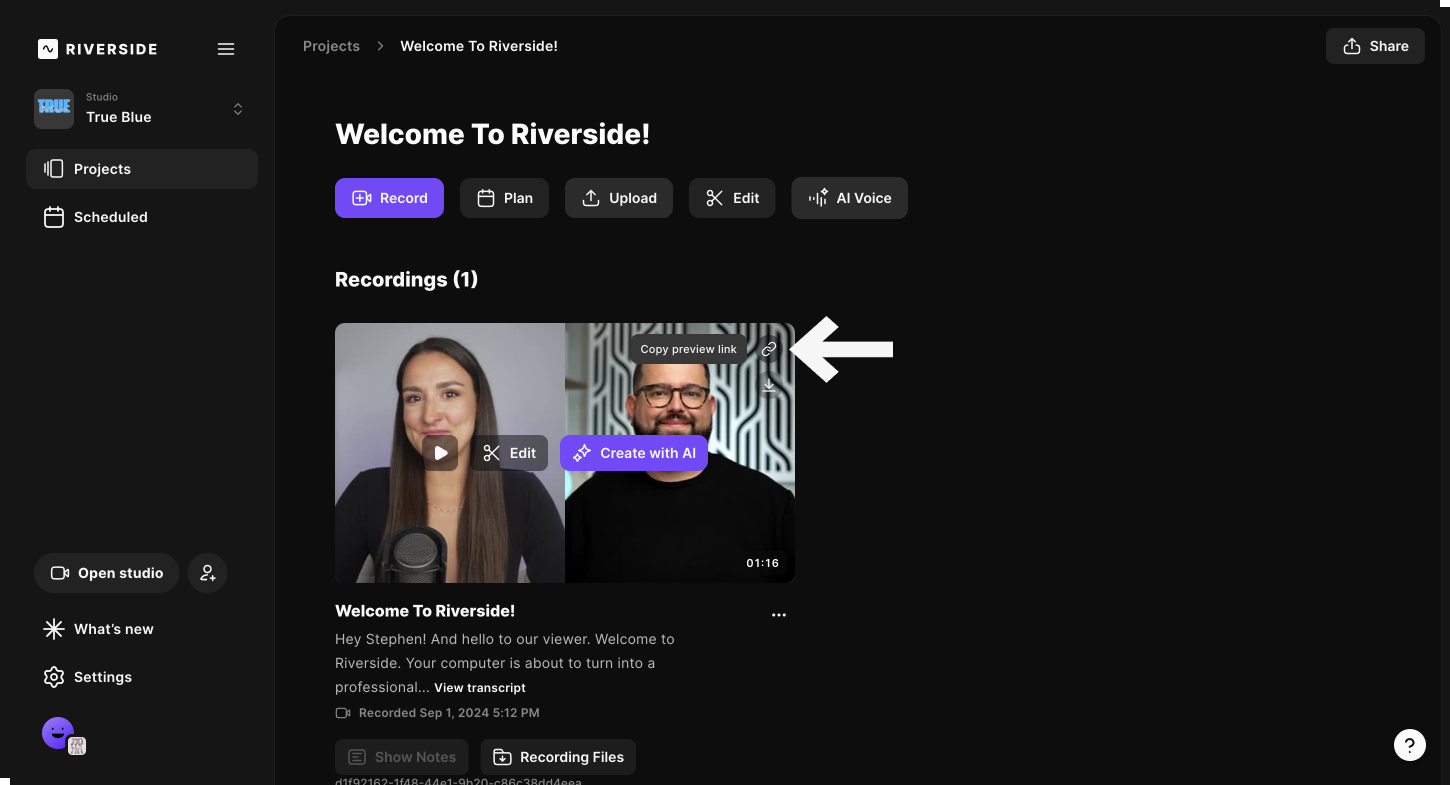This screenshot has height=785, width=1450.
Task: Play the recording from the thumbnail
Action: pos(440,453)
